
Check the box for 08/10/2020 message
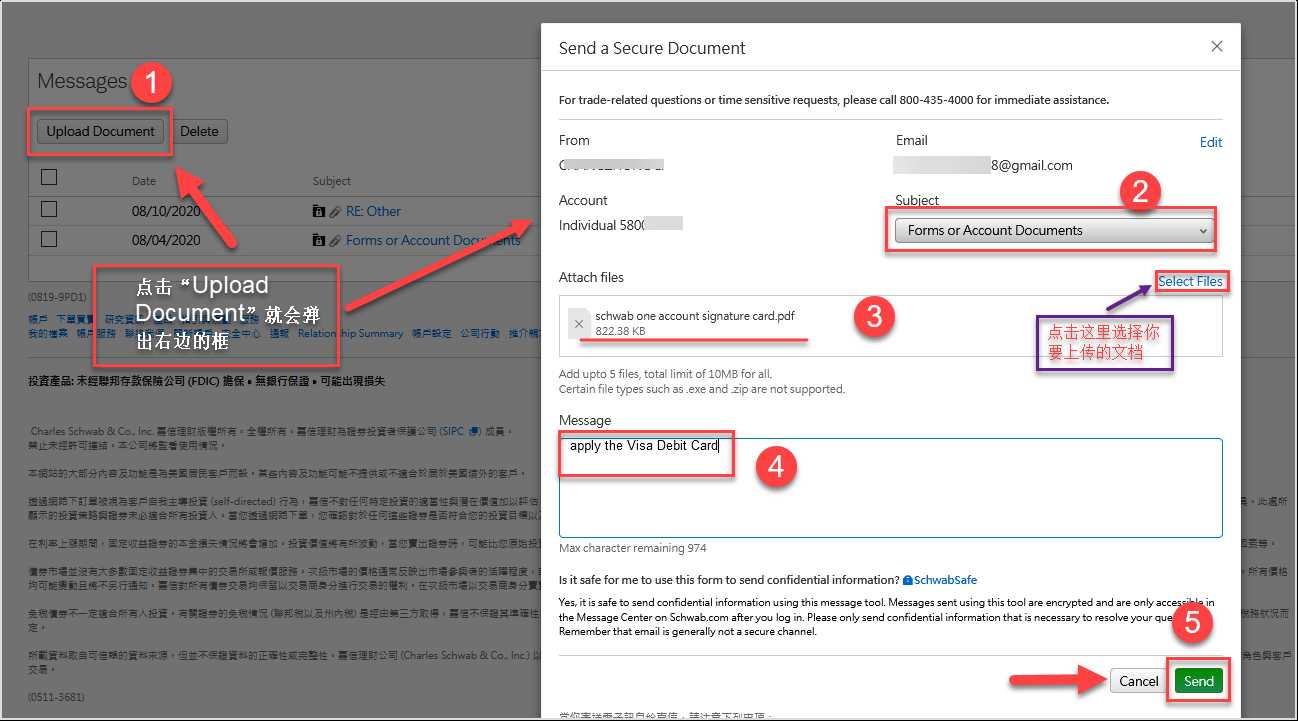click(49, 210)
